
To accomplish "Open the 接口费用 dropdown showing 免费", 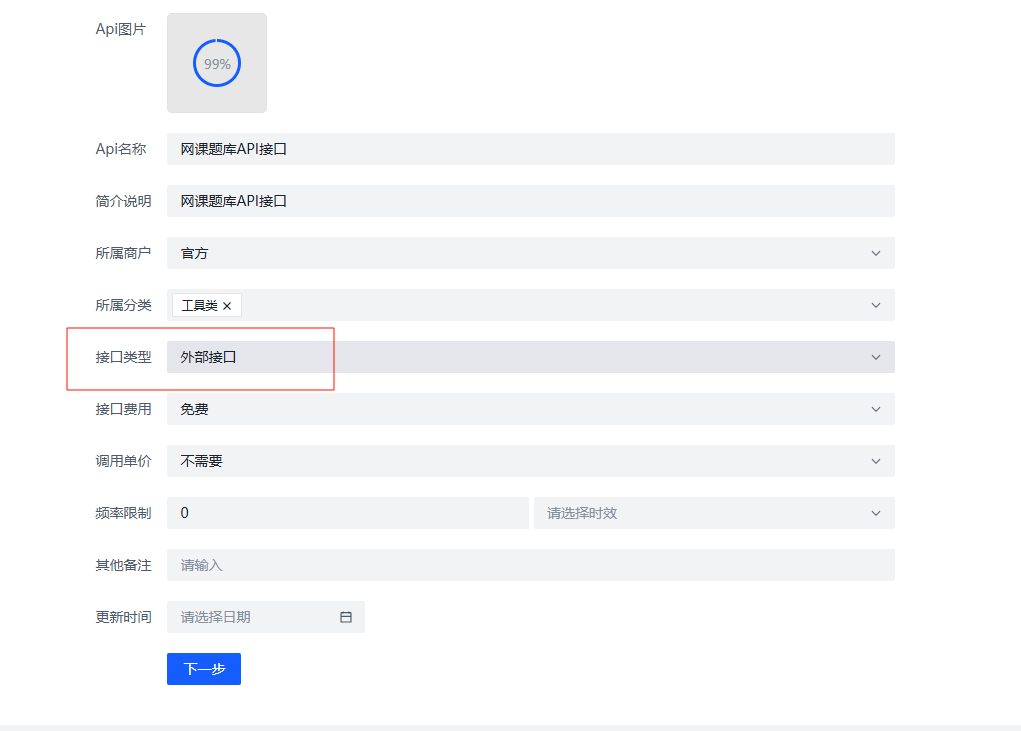I will (531, 409).
